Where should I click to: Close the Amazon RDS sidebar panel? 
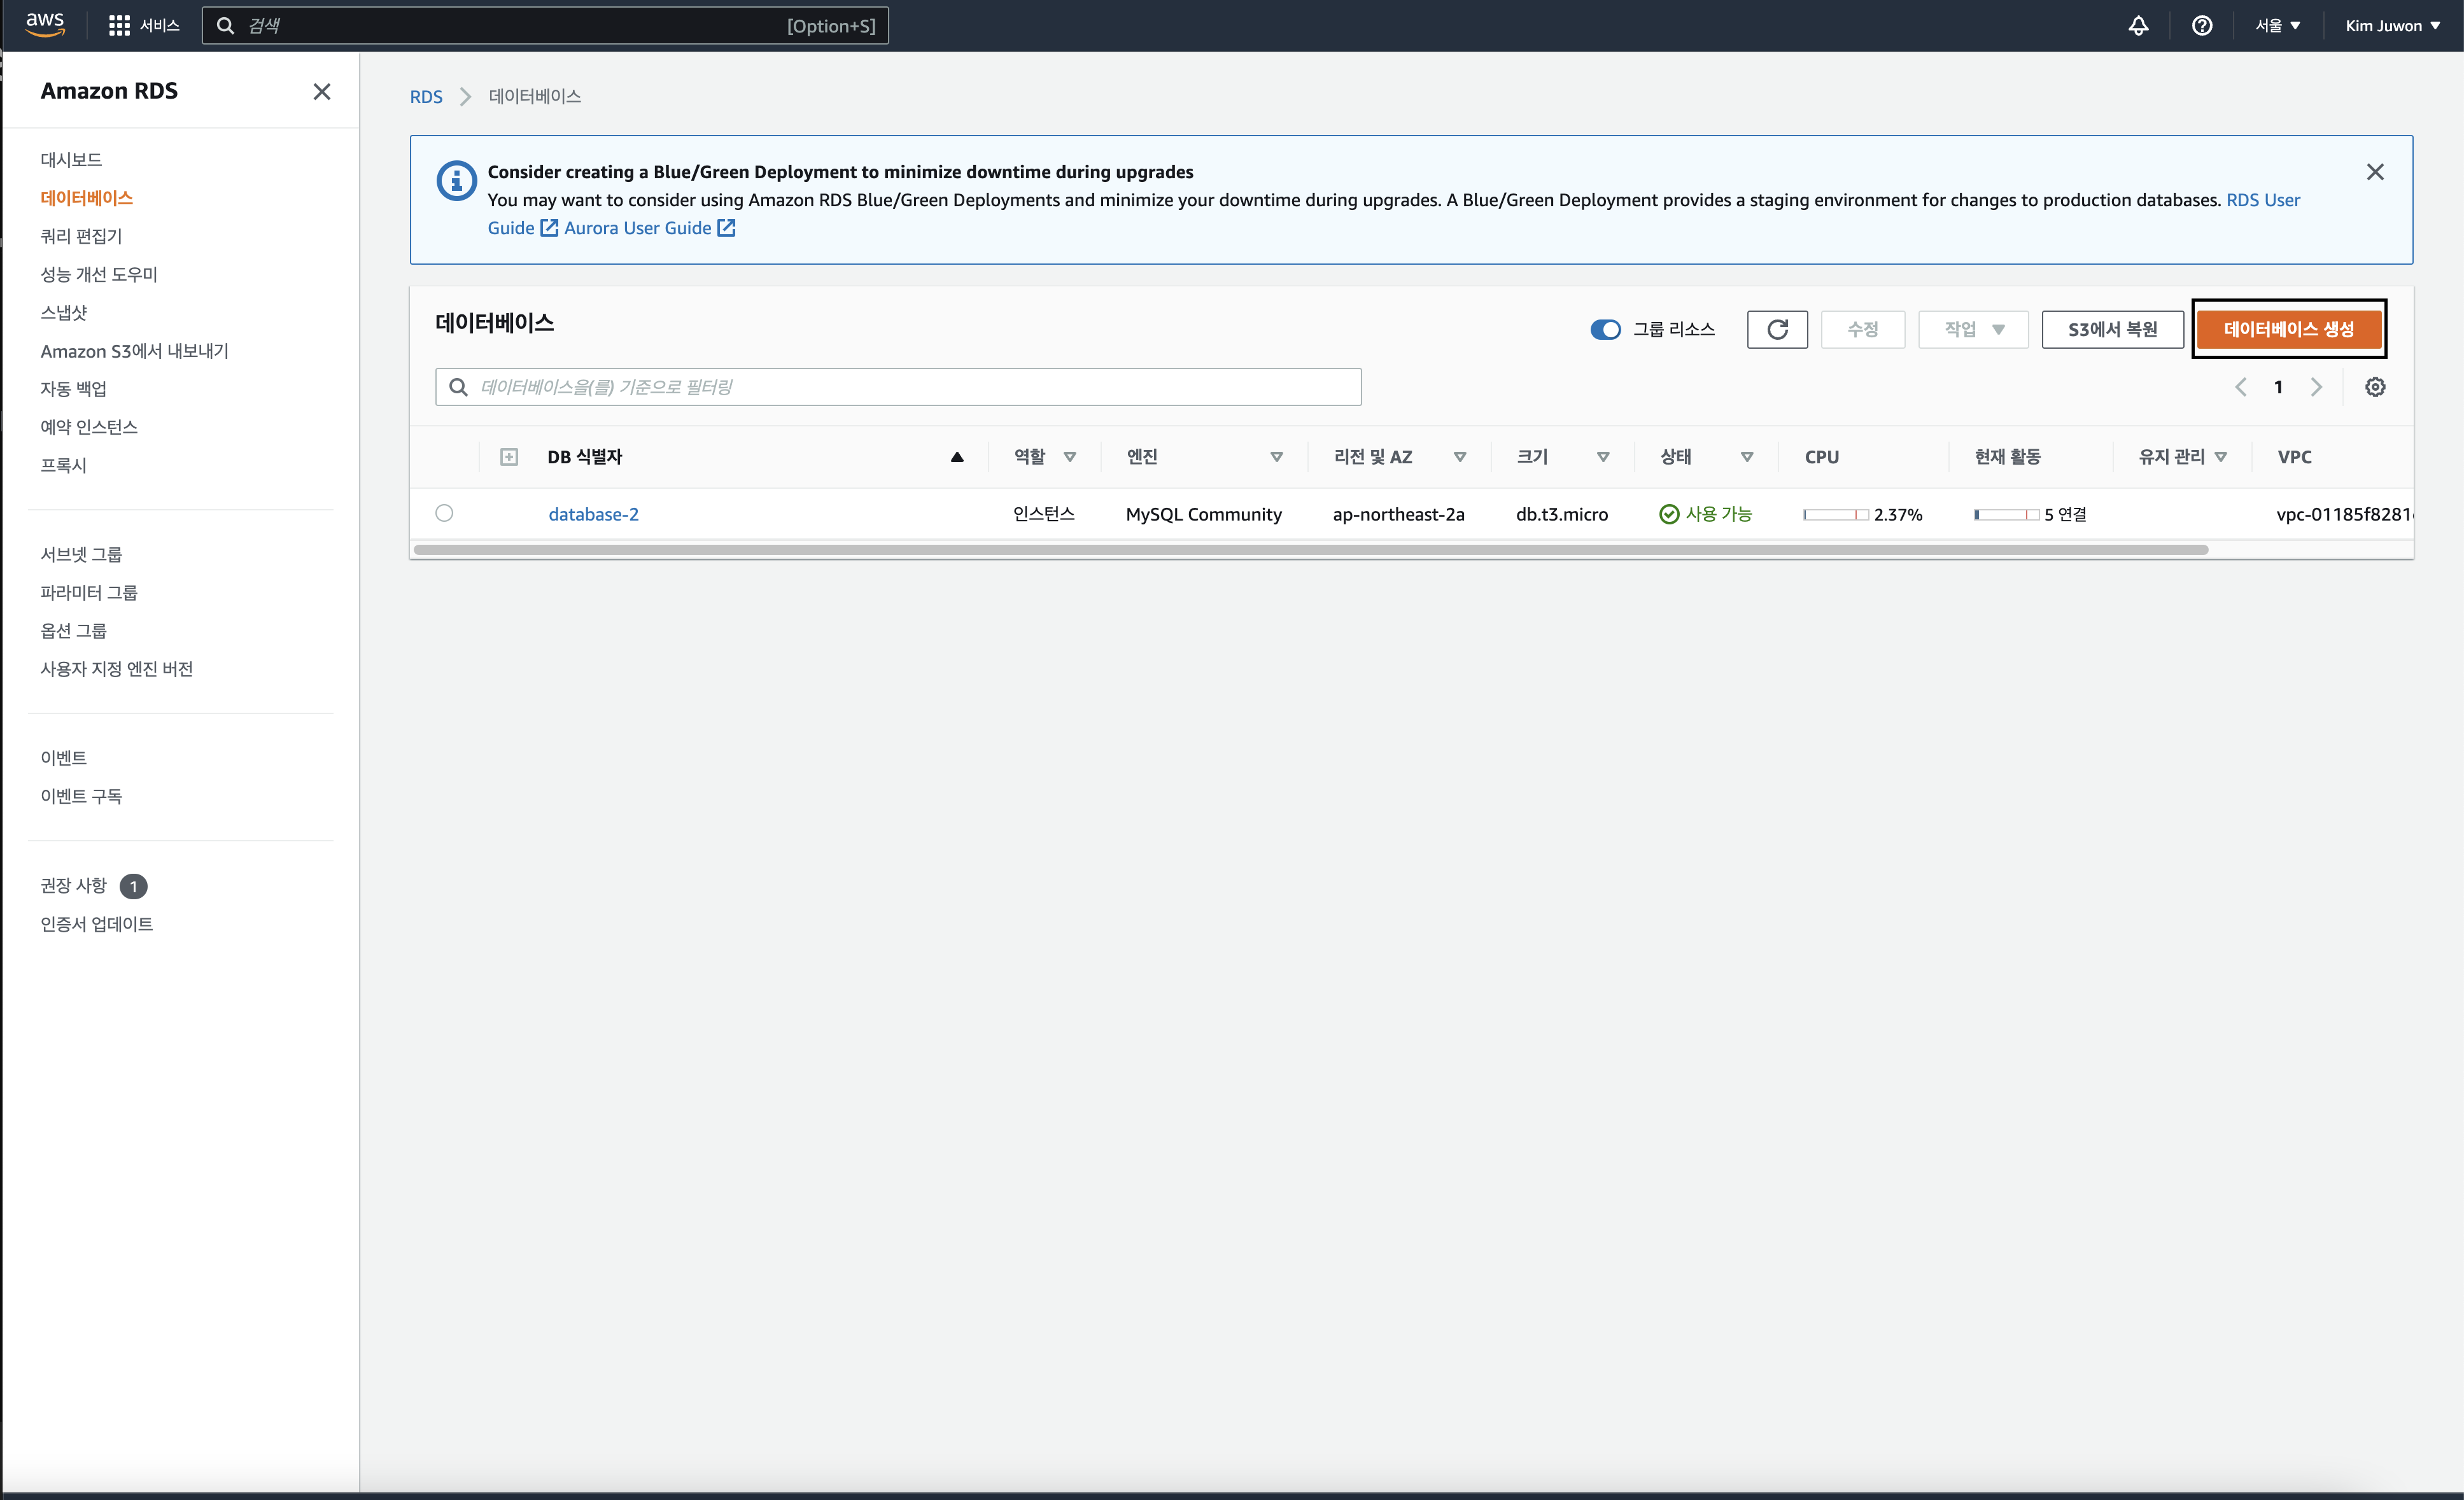coord(321,92)
